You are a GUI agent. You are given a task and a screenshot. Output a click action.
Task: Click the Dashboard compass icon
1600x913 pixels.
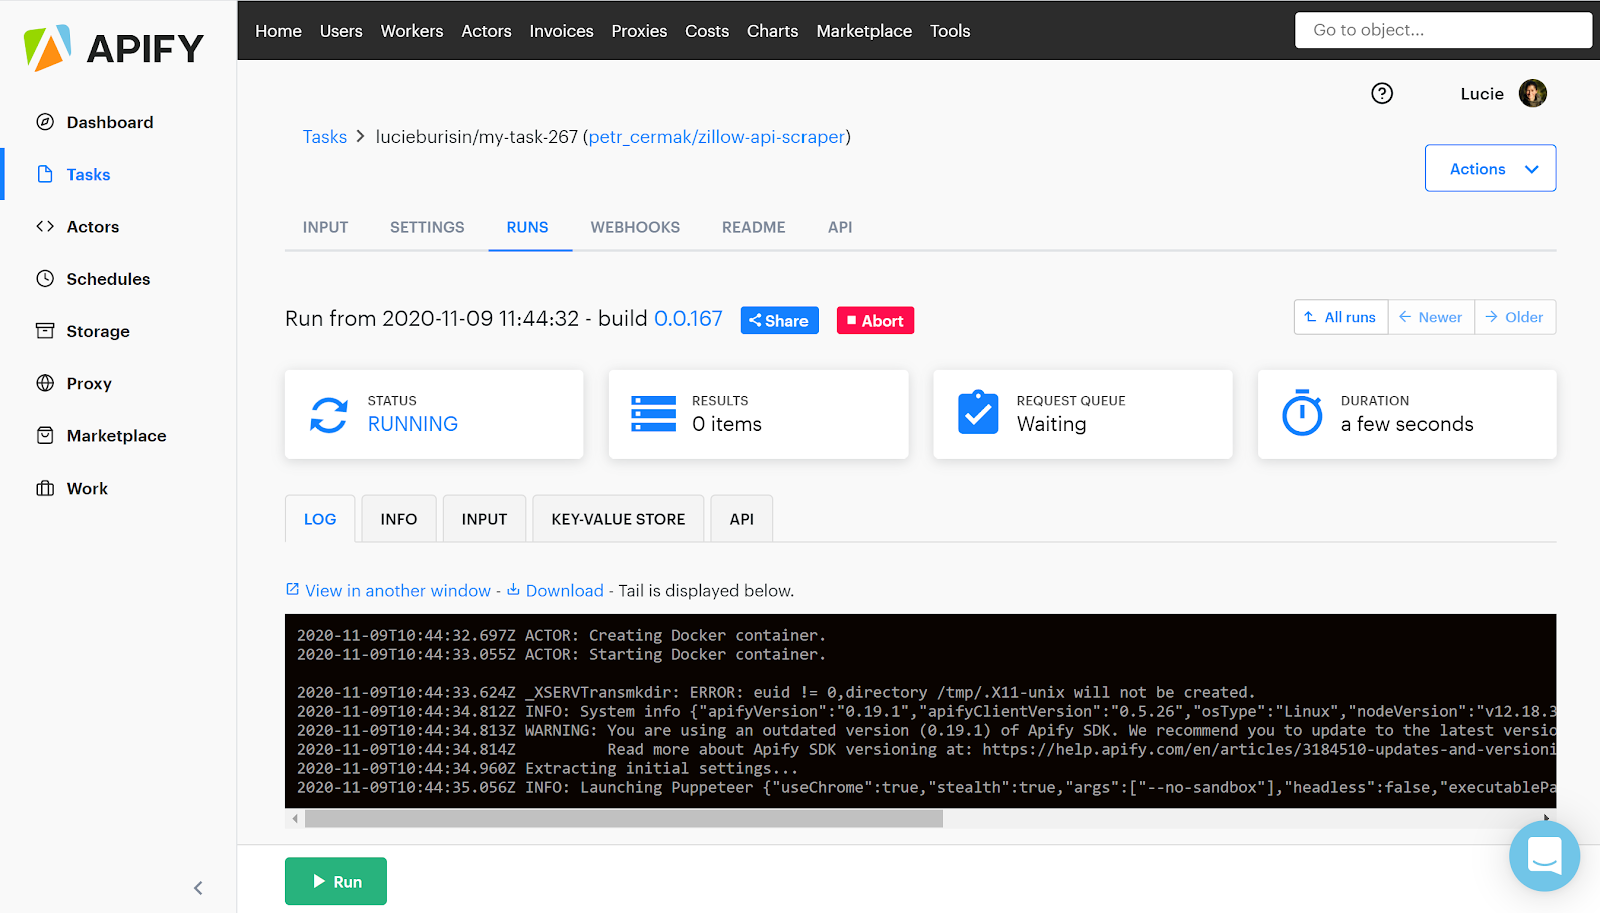(45, 122)
